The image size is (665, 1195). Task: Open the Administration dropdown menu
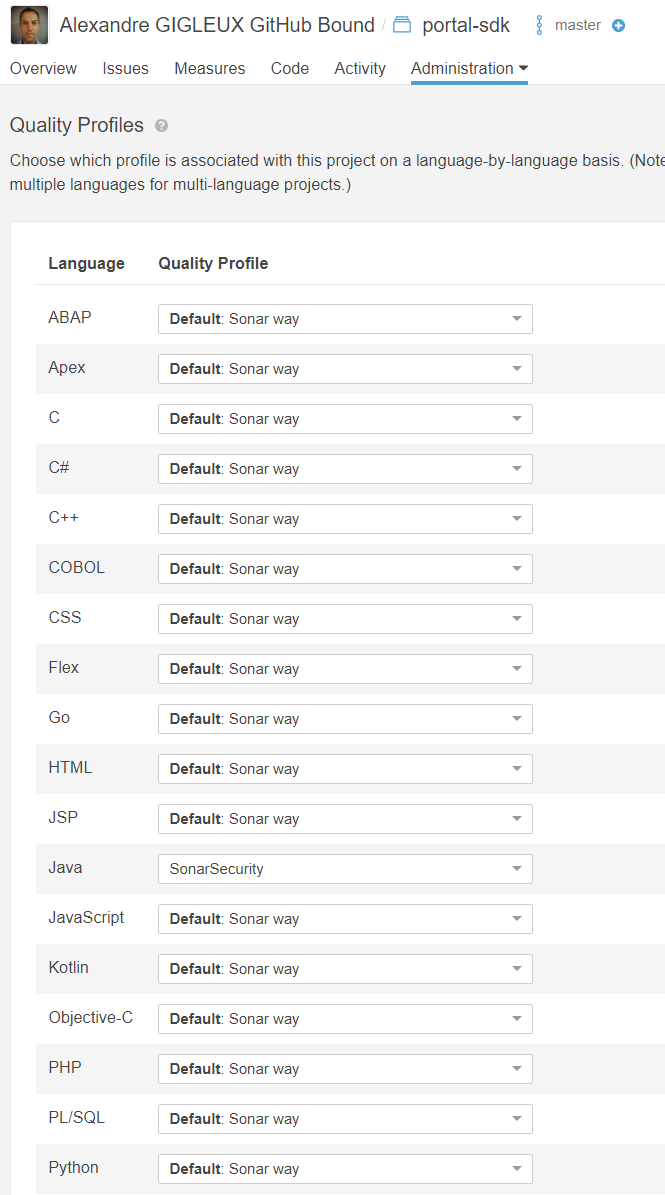[469, 68]
